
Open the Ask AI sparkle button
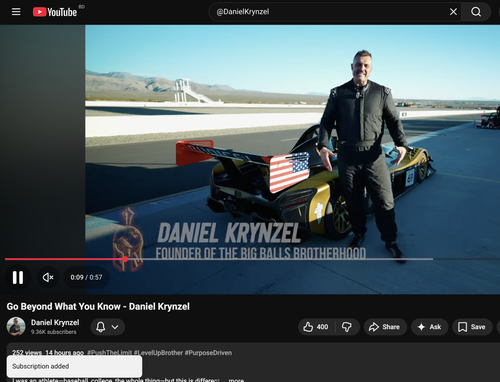pyautogui.click(x=429, y=327)
